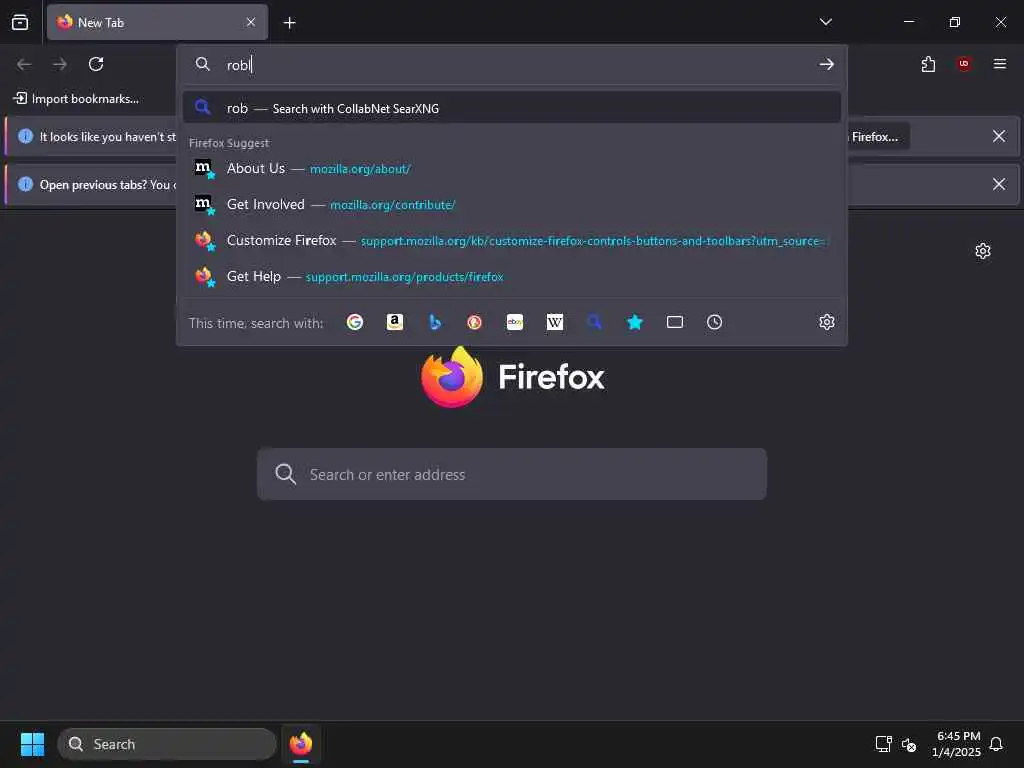The image size is (1024, 768).
Task: Personalize new tab with gear icon
Action: pos(983,251)
